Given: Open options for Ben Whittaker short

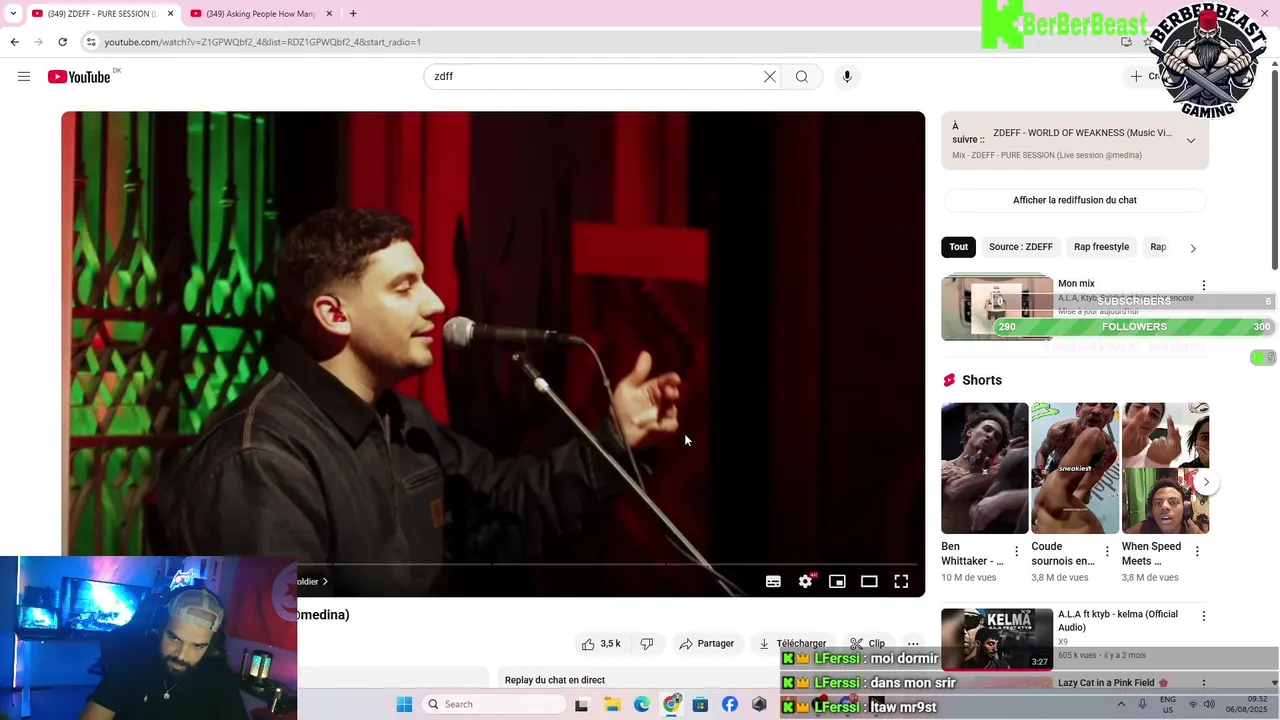Looking at the screenshot, I should point(1017,551).
